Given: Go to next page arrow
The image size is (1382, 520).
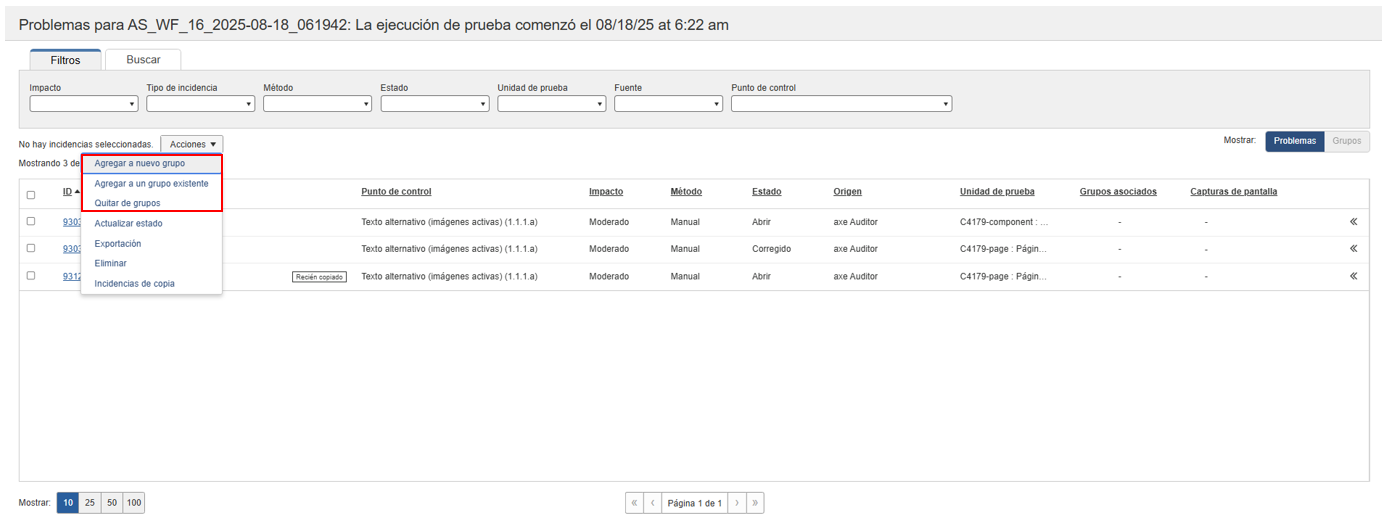Looking at the screenshot, I should click(736, 503).
